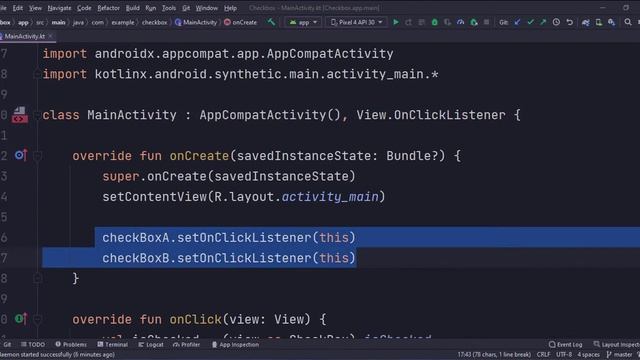Open the Logcat tool window
Screen dimensions: 640x360
tap(151, 344)
